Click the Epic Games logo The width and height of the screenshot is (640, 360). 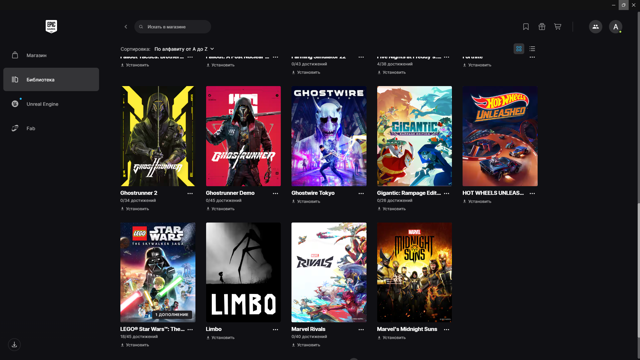[x=51, y=27]
